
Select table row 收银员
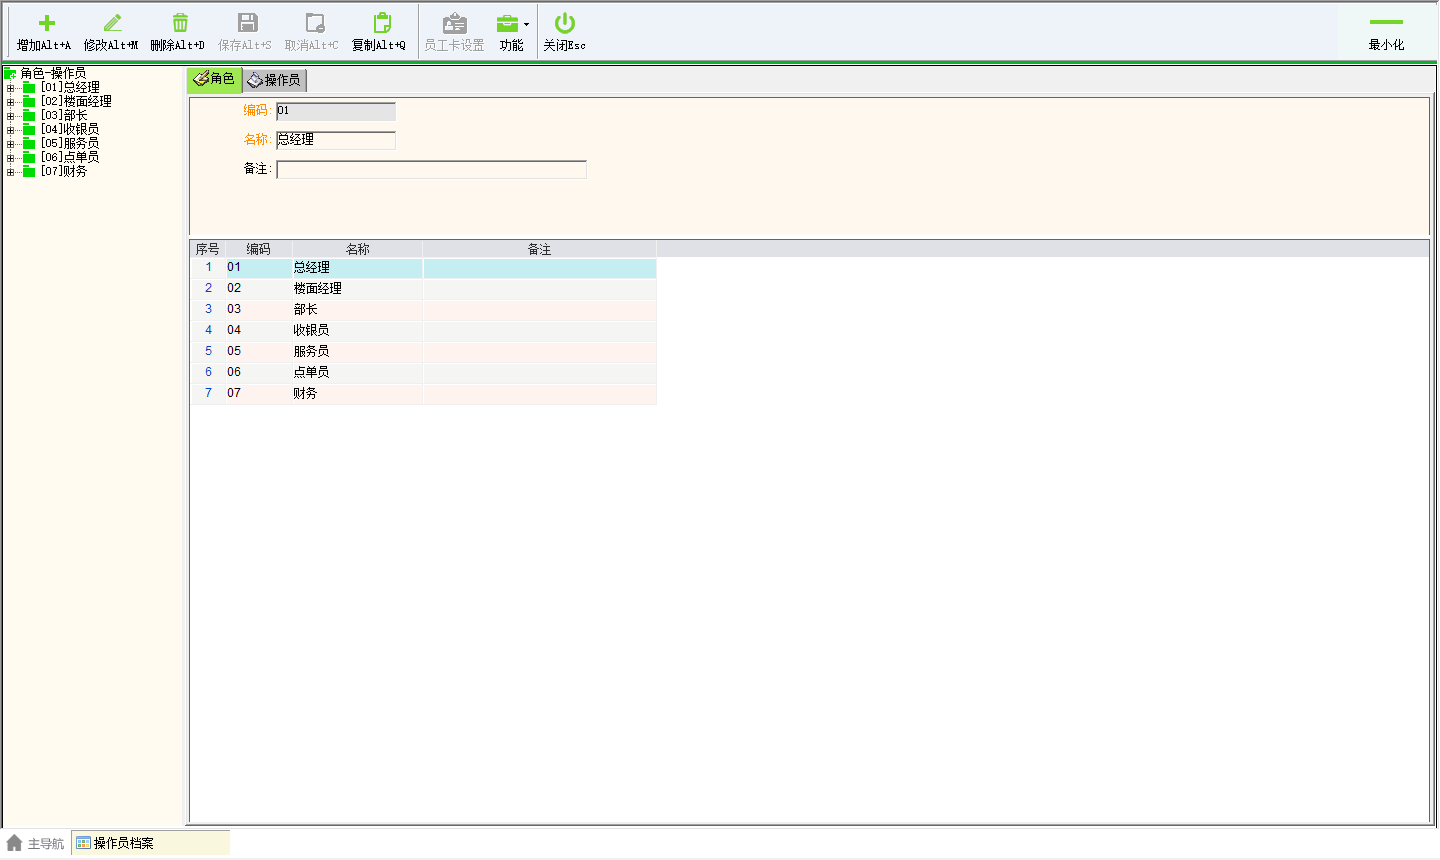[424, 331]
